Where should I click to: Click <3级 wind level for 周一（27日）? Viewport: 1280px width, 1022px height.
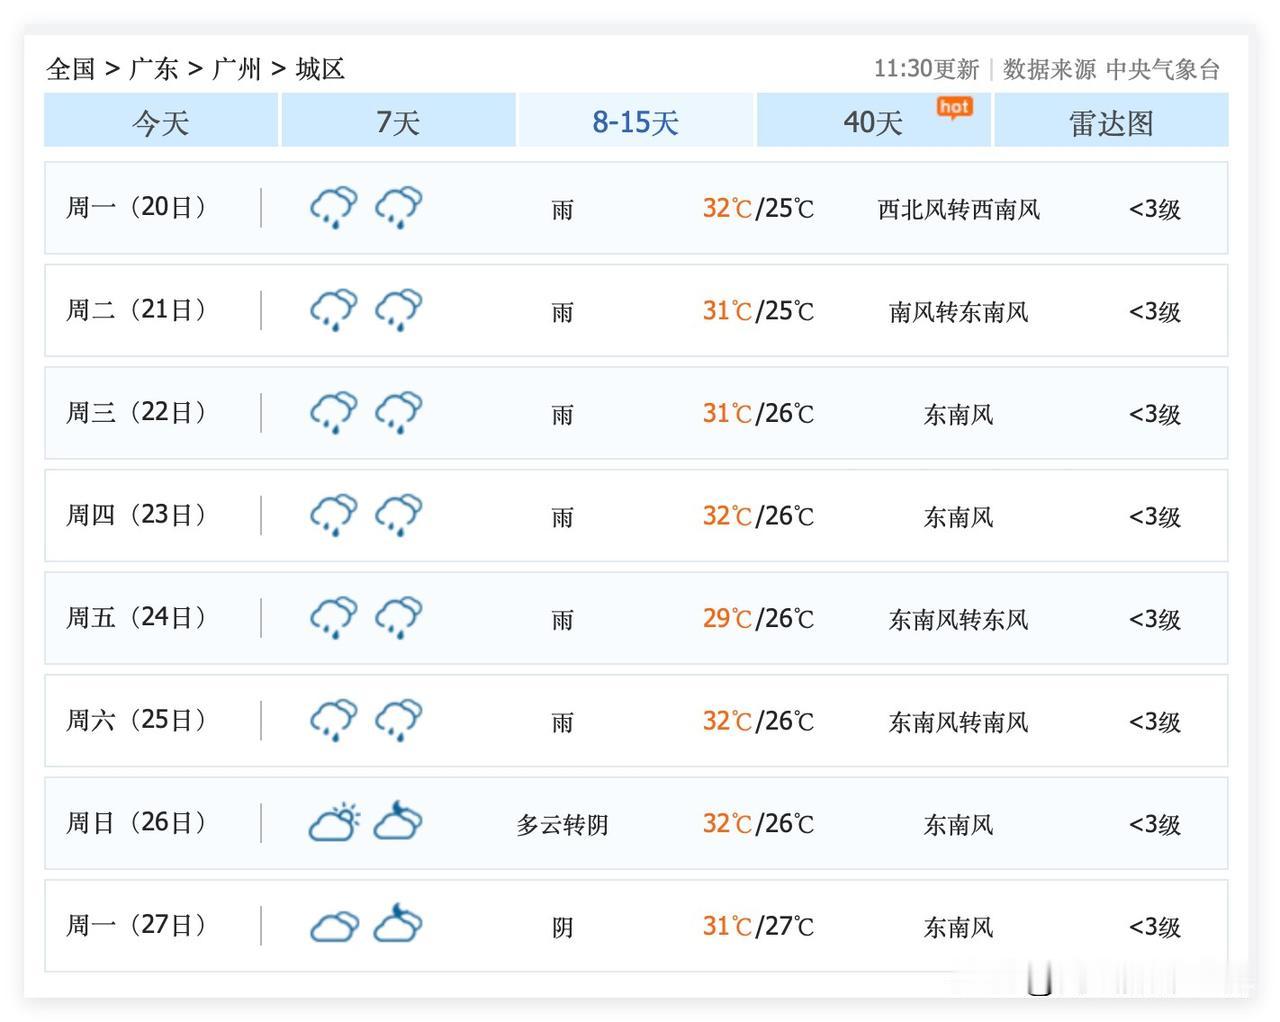click(1155, 927)
